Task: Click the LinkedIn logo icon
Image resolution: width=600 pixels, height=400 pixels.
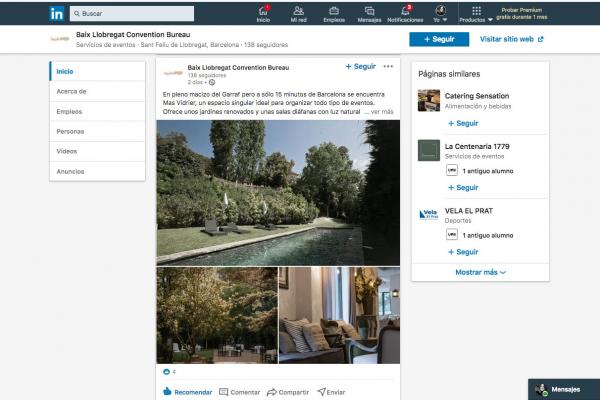Action: pos(58,14)
